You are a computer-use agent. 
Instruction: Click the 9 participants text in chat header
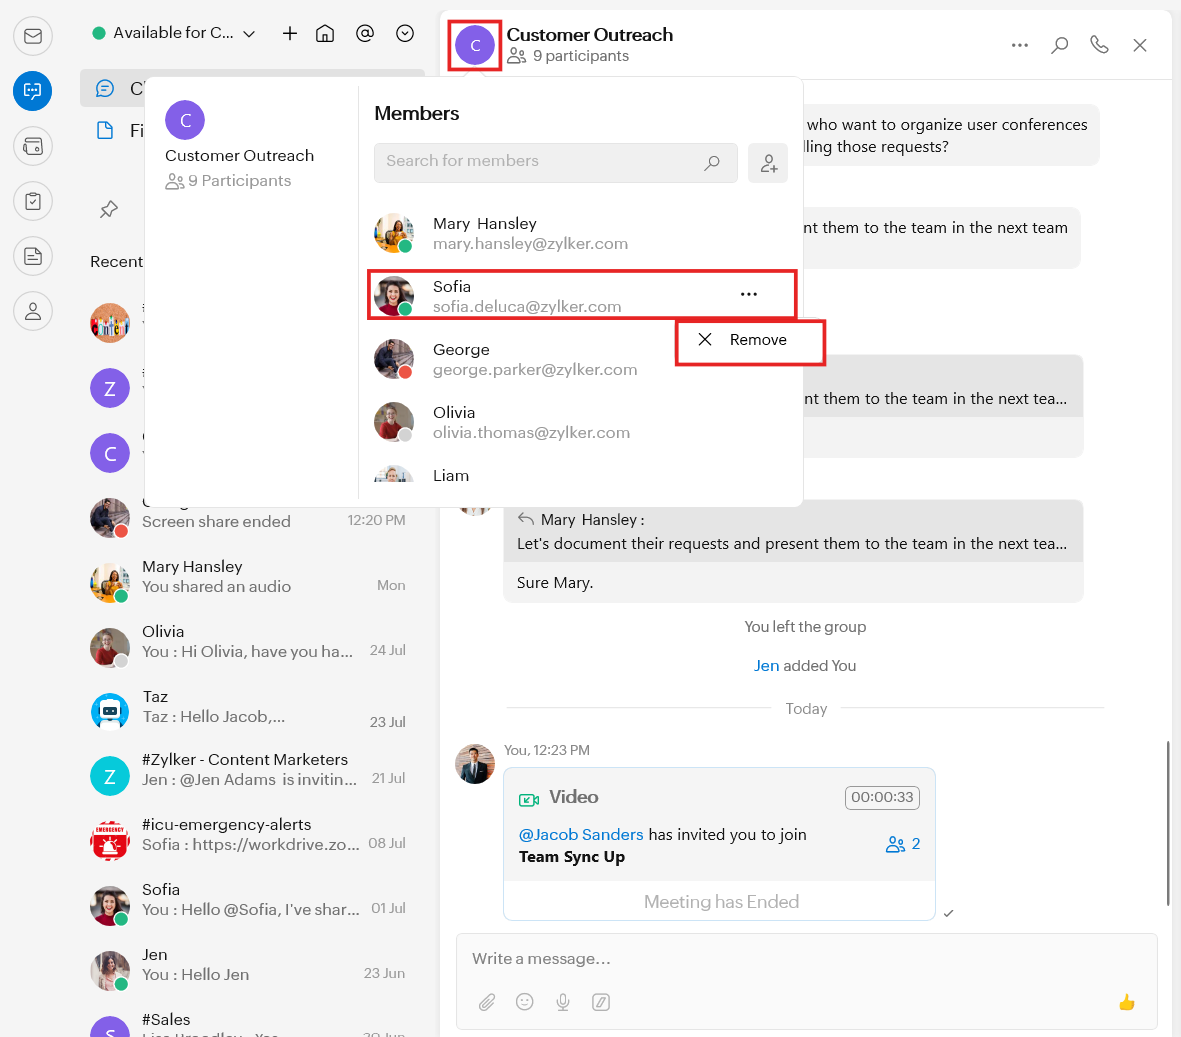point(581,56)
